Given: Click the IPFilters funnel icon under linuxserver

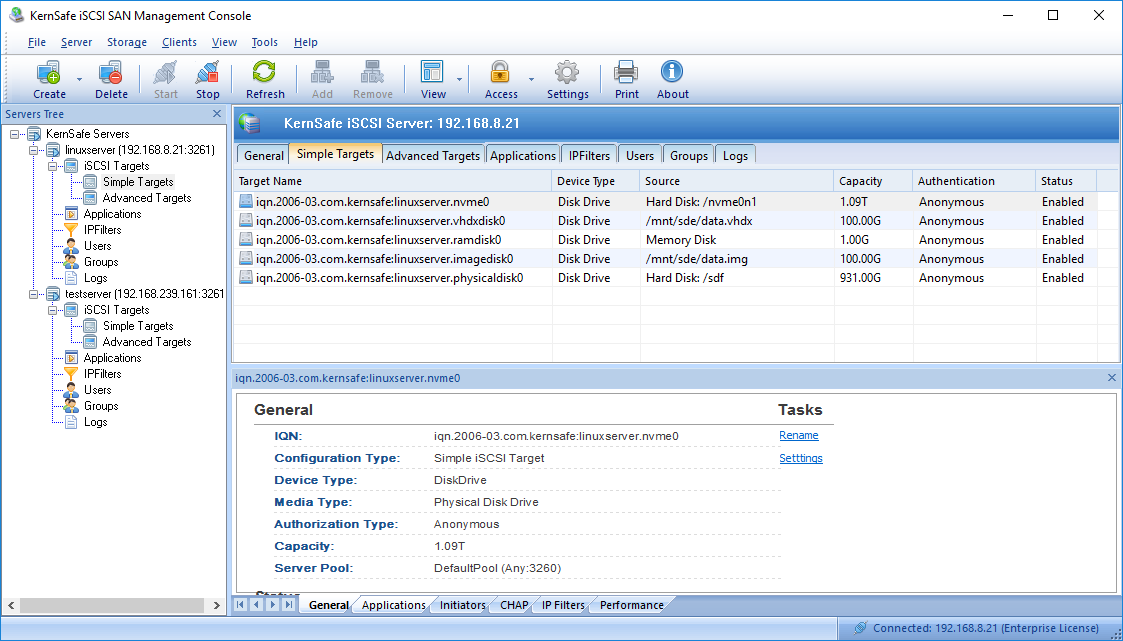Looking at the screenshot, I should [72, 230].
